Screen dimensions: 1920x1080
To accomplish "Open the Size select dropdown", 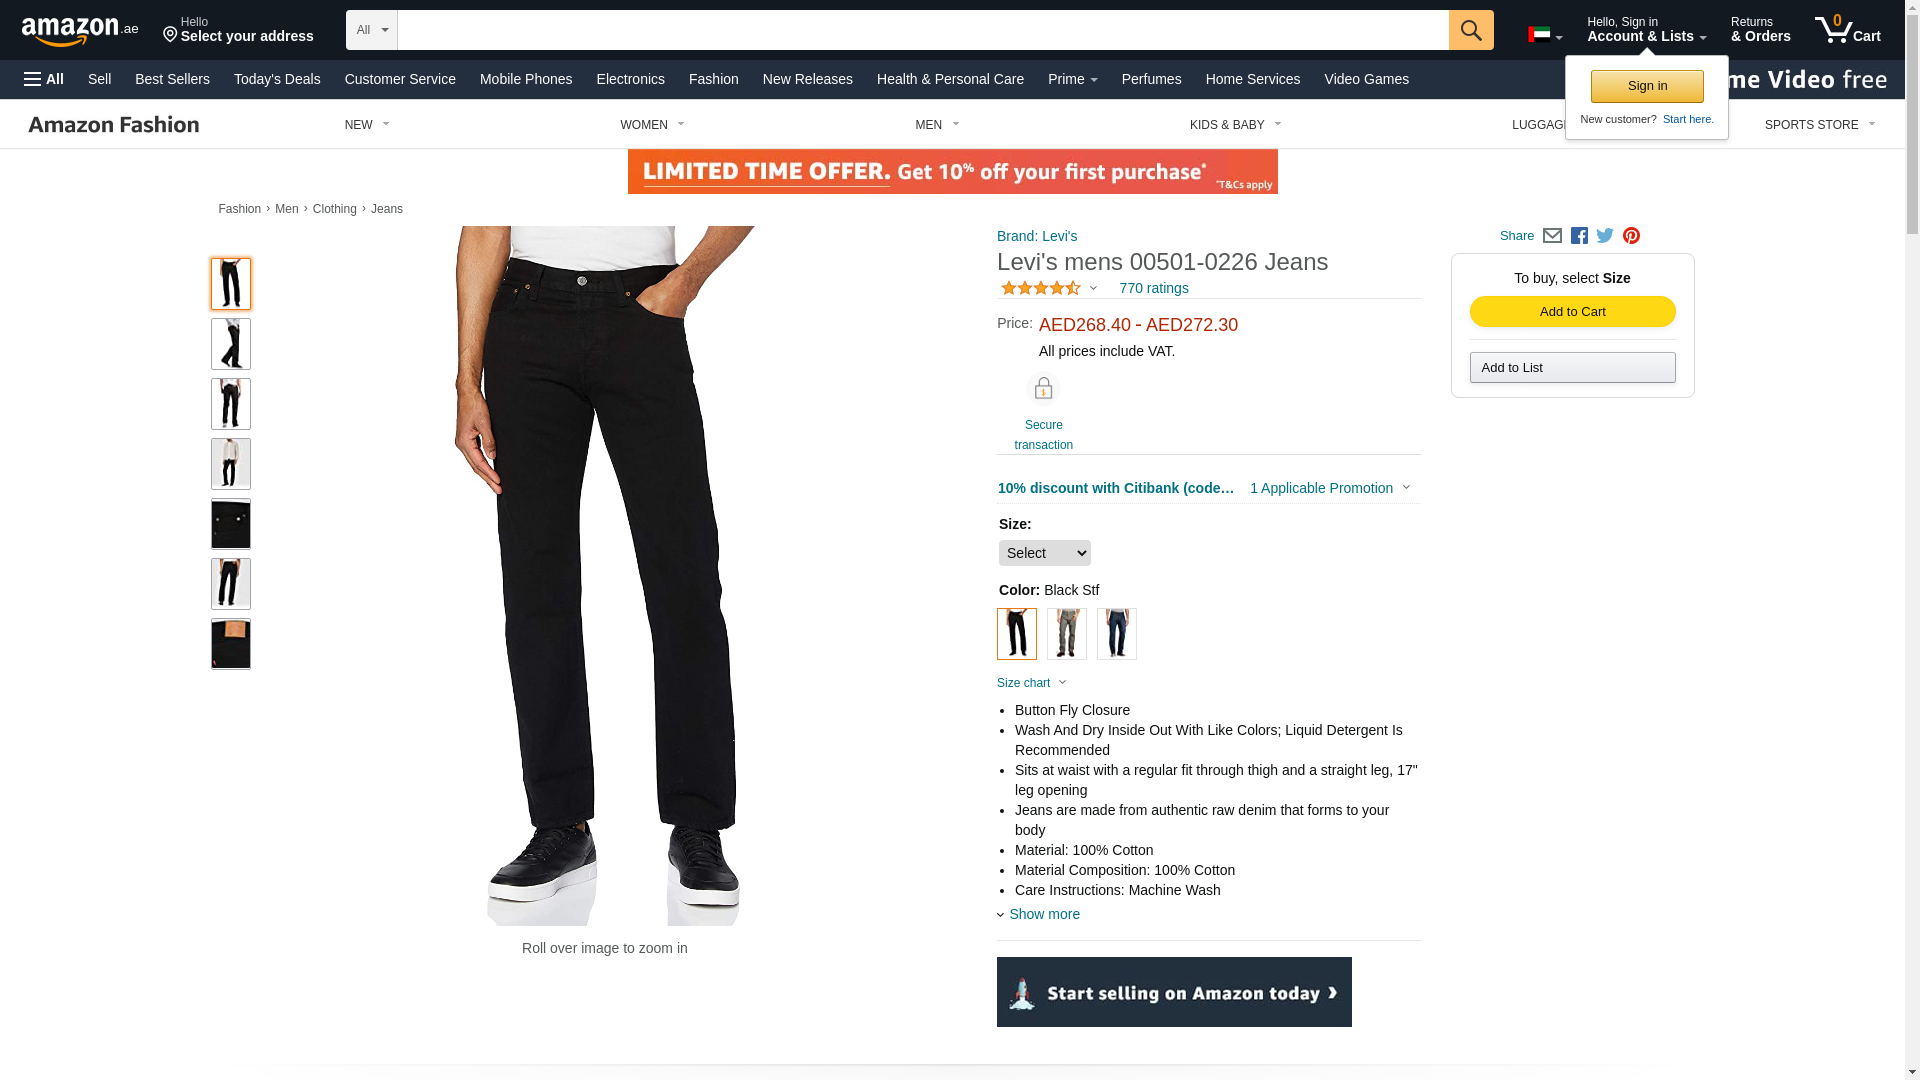I will [1045, 553].
